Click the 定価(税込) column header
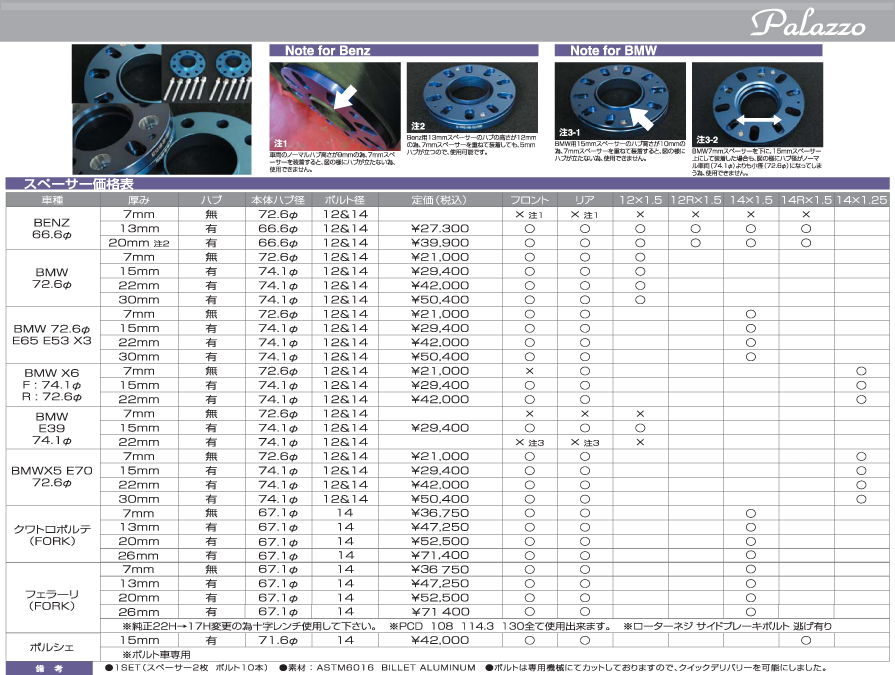The height and width of the screenshot is (675, 895). click(440, 200)
